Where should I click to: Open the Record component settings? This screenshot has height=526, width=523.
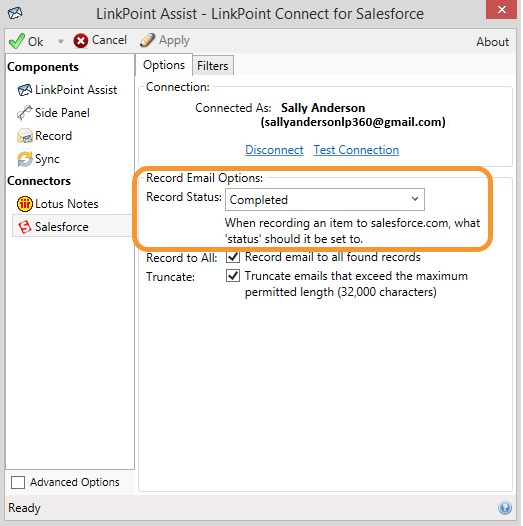(x=45, y=136)
